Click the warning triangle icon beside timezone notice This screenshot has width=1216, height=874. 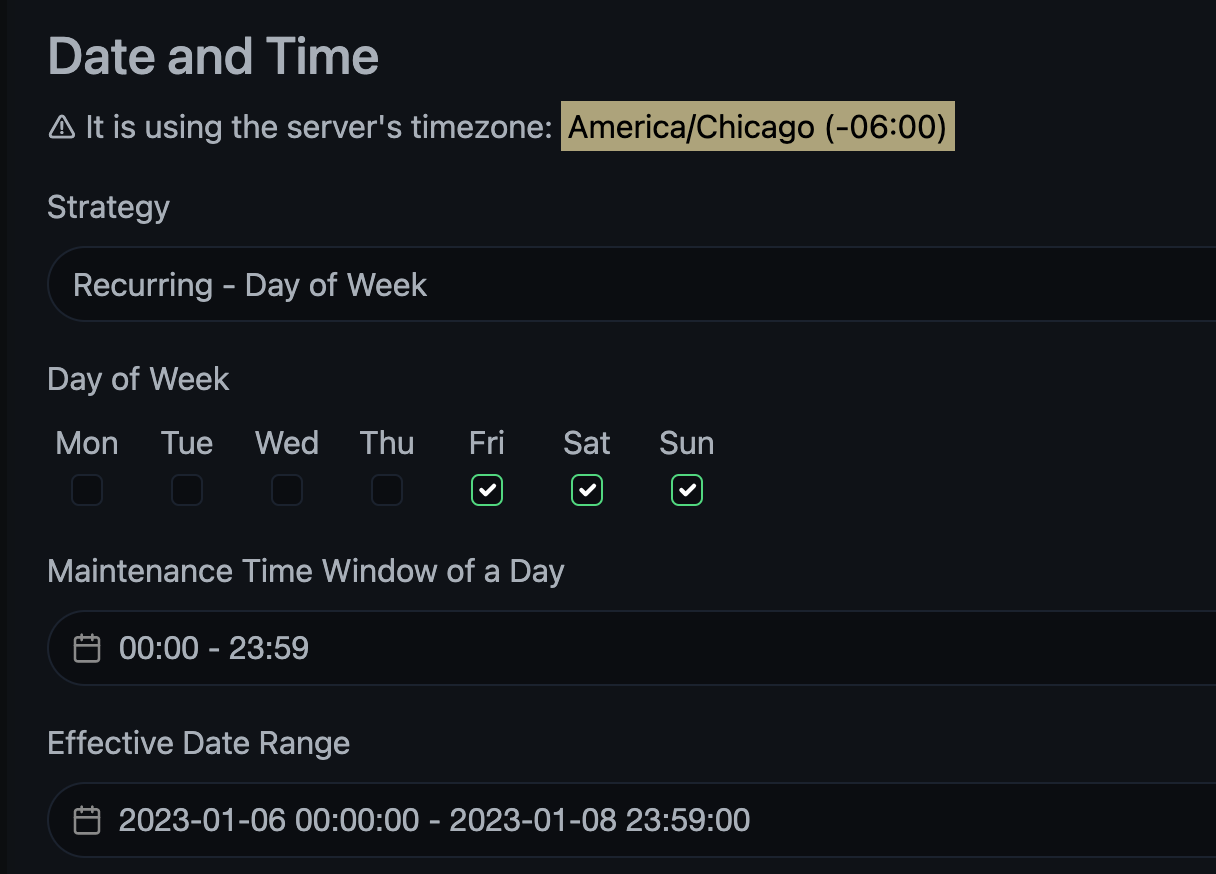(57, 126)
